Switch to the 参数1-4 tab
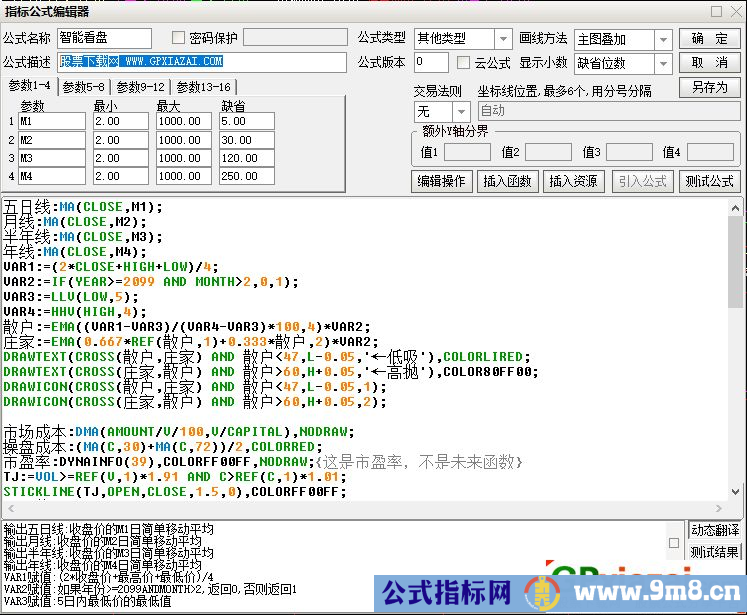 click(x=30, y=86)
